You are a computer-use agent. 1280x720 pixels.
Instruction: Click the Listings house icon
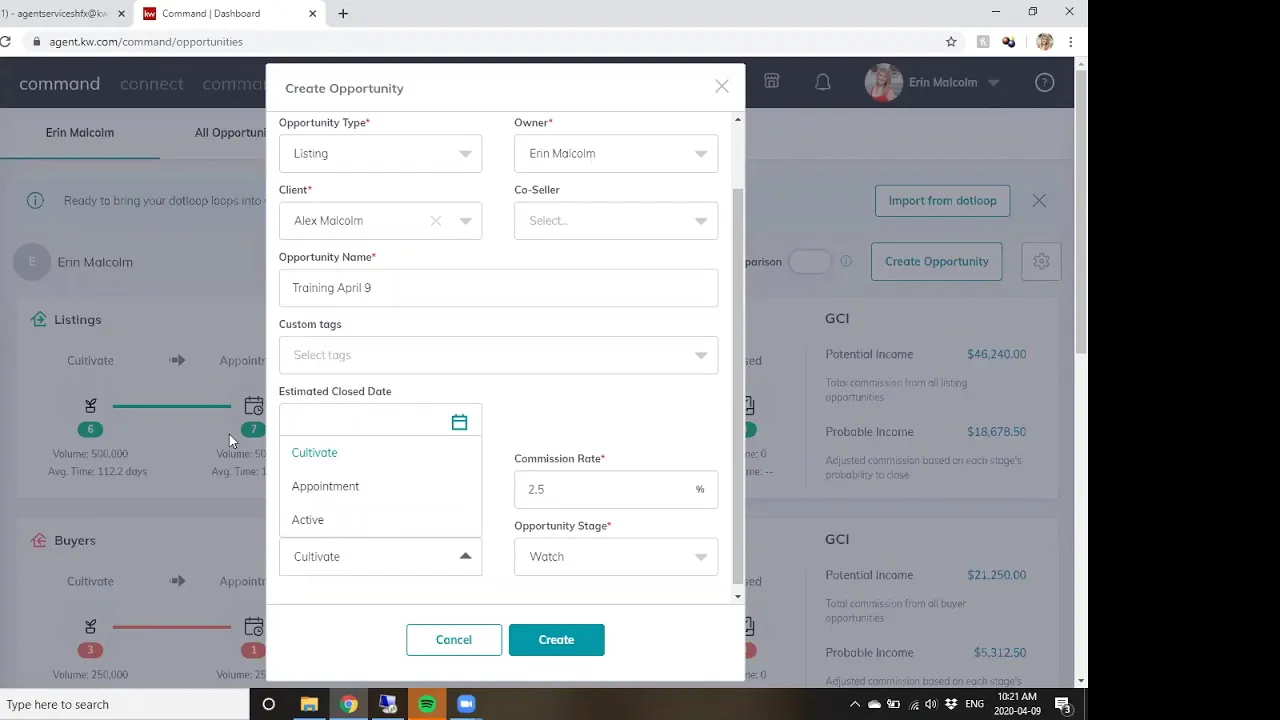38,319
